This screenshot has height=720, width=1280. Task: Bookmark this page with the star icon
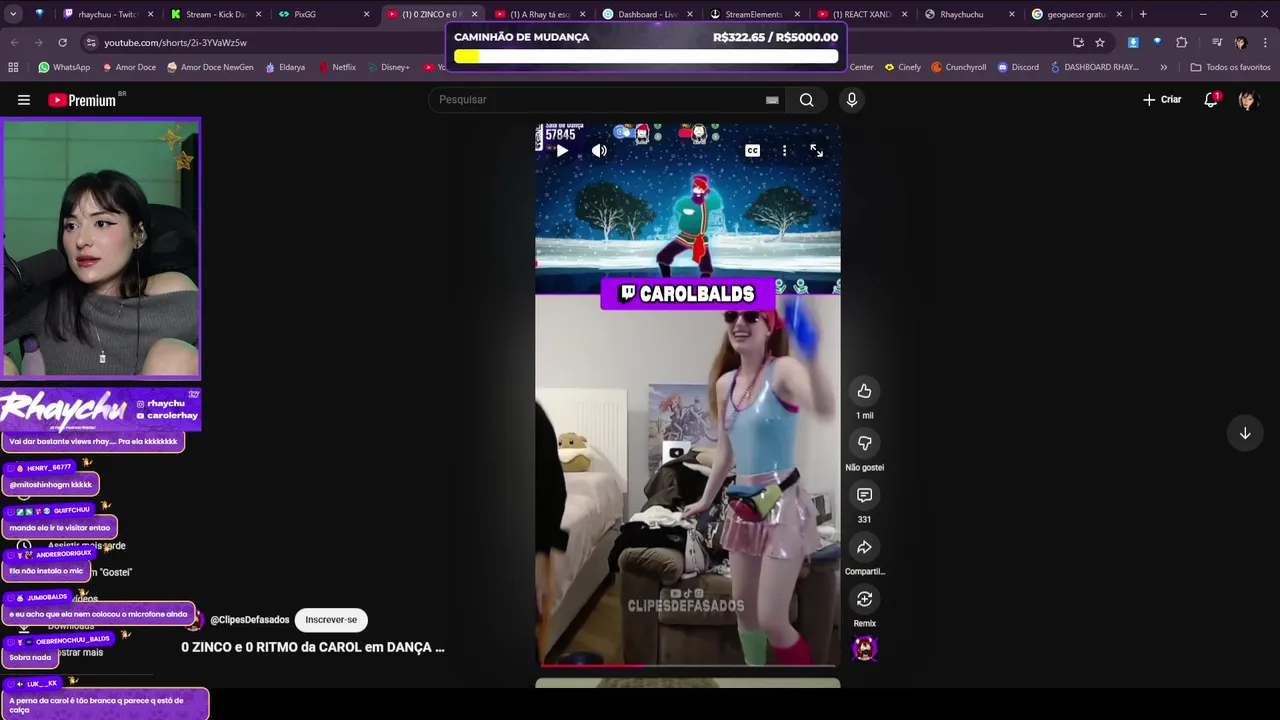(x=1100, y=43)
